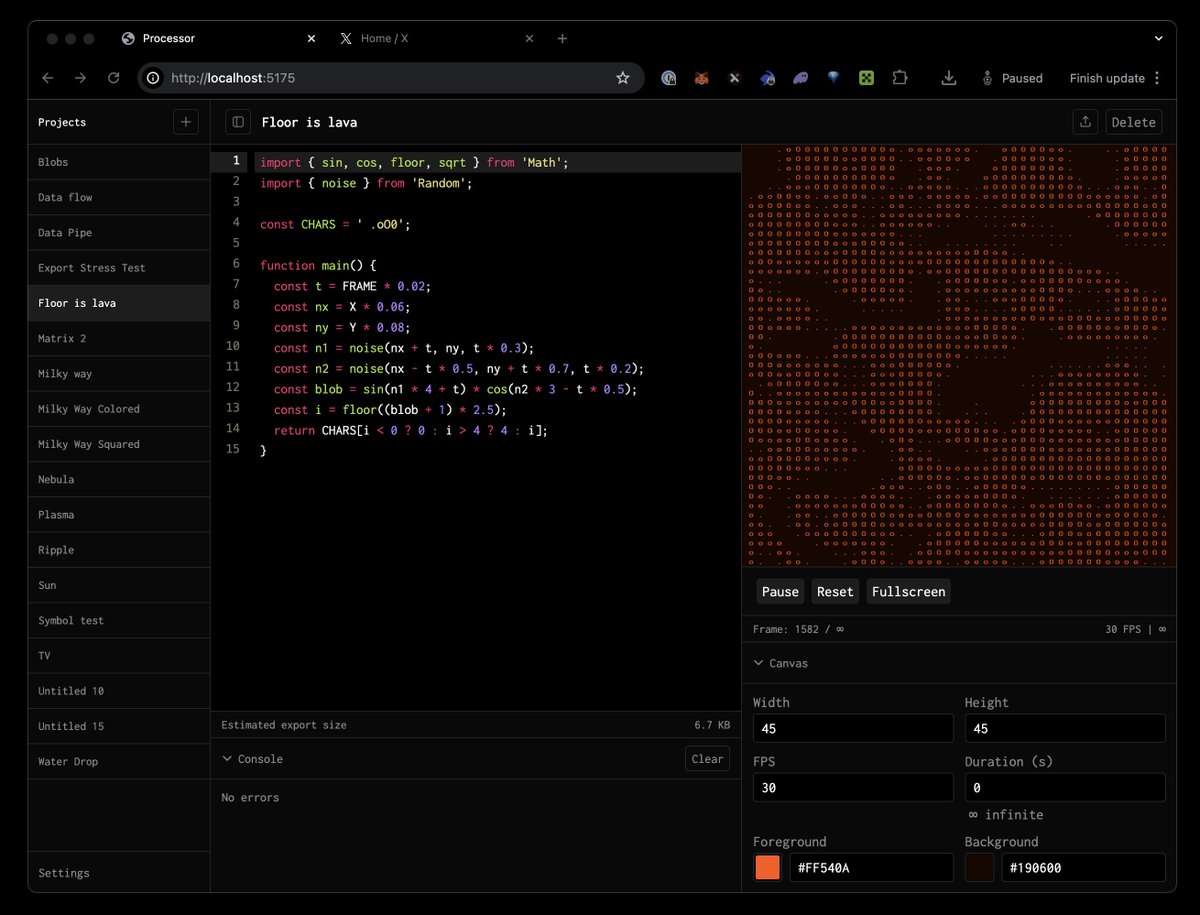
Task: Open browser downloads
Action: tap(949, 78)
